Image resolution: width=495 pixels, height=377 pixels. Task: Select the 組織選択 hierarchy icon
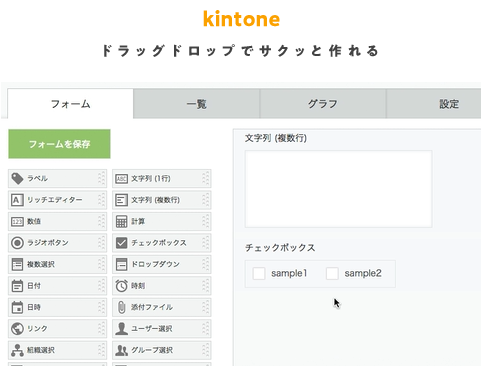tap(17, 350)
